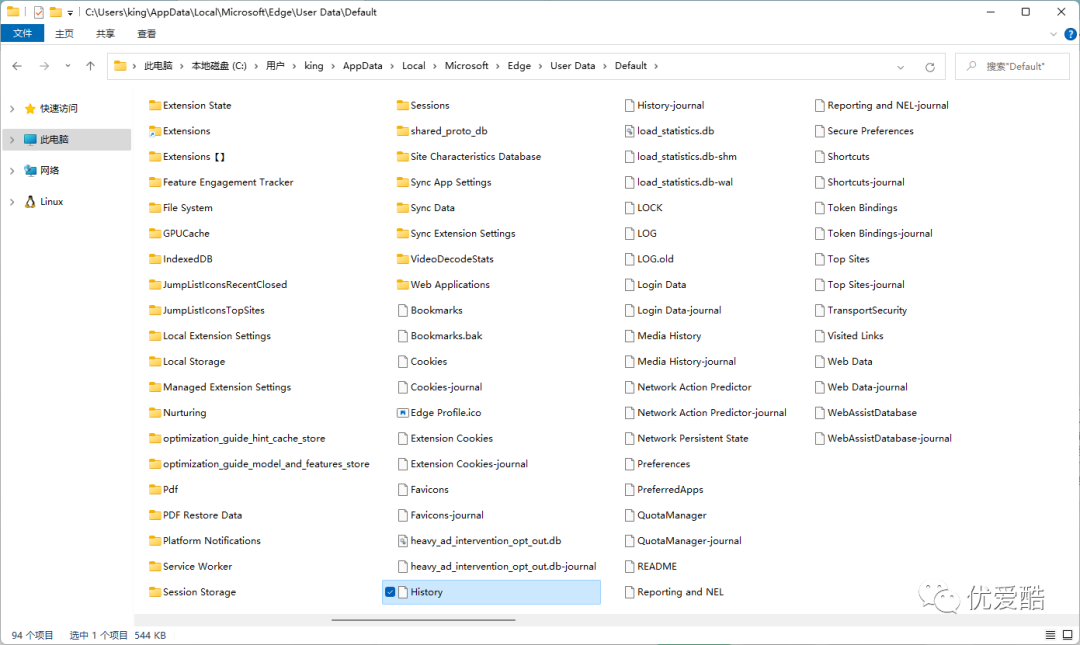Refresh the Default folder view
Image resolution: width=1080 pixels, height=645 pixels.
930,67
